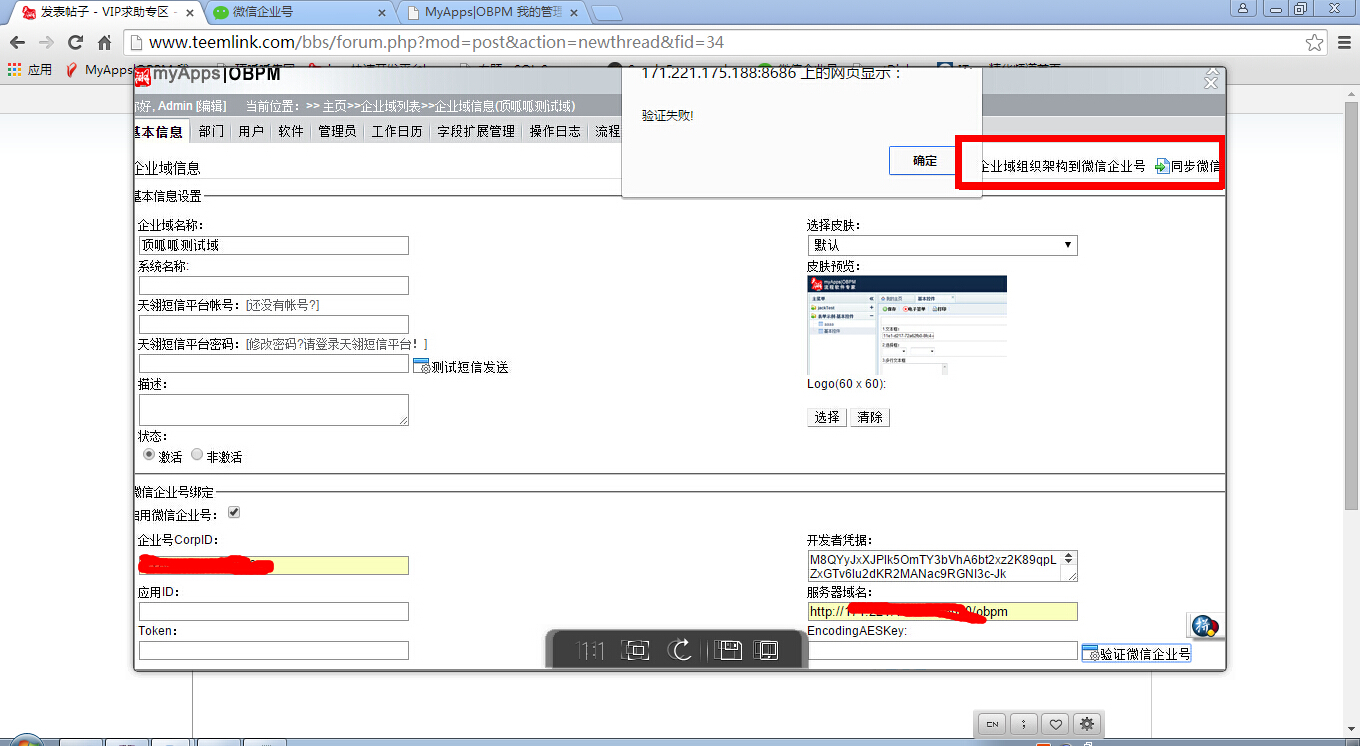This screenshot has height=746, width=1360.
Task: Click the 测试短信发送 icon button
Action: [461, 367]
